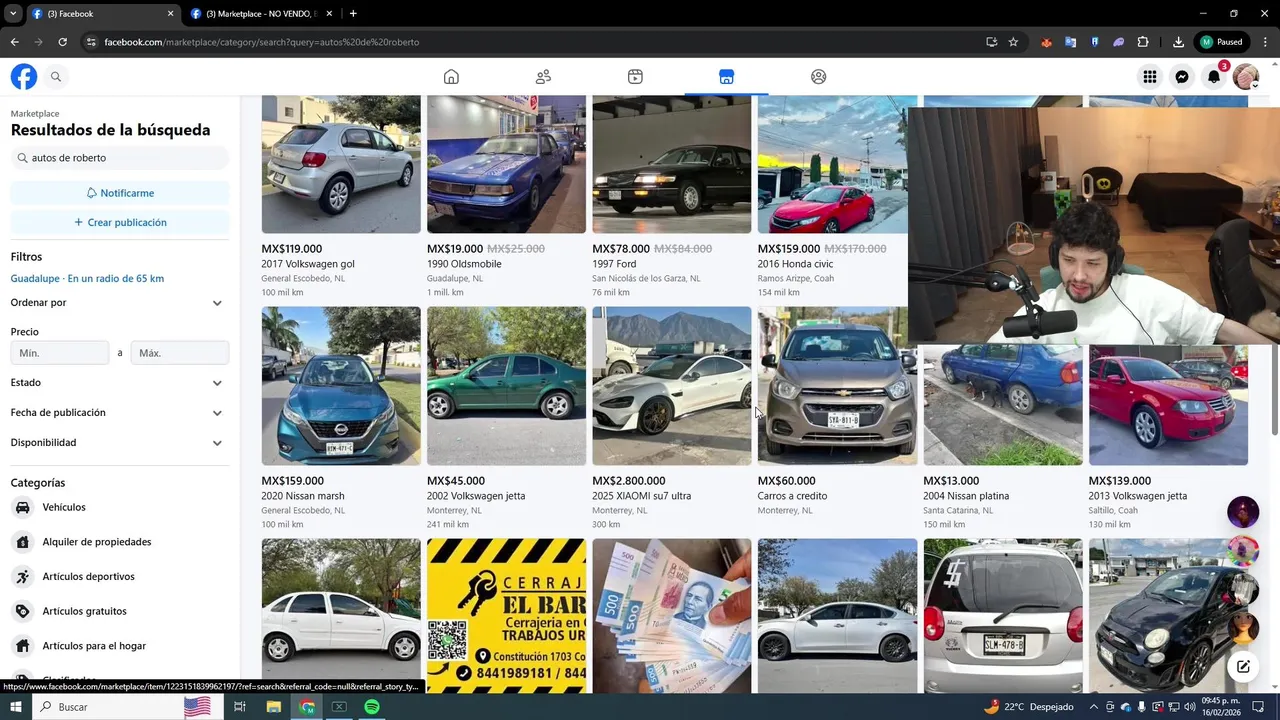Click the Máx. price field

pos(180,353)
